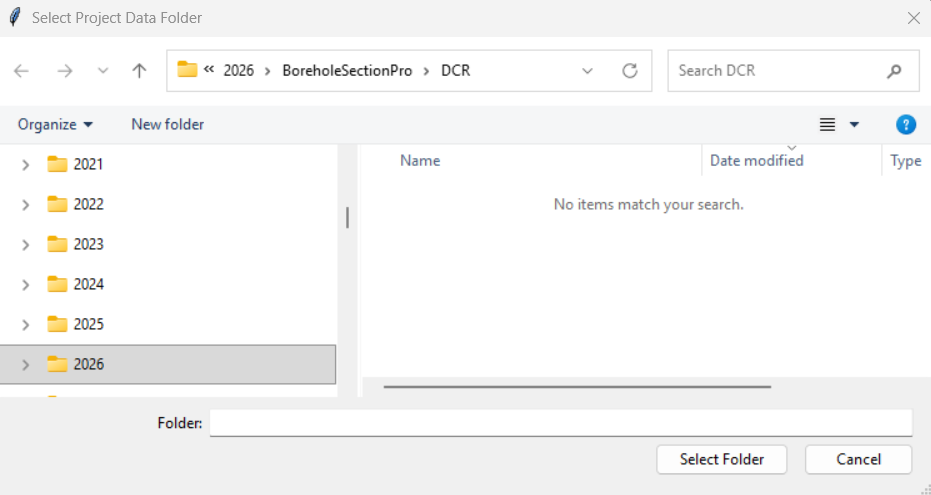Viewport: 931px width, 495px height.
Task: Click the Cancel button
Action: tap(858, 459)
